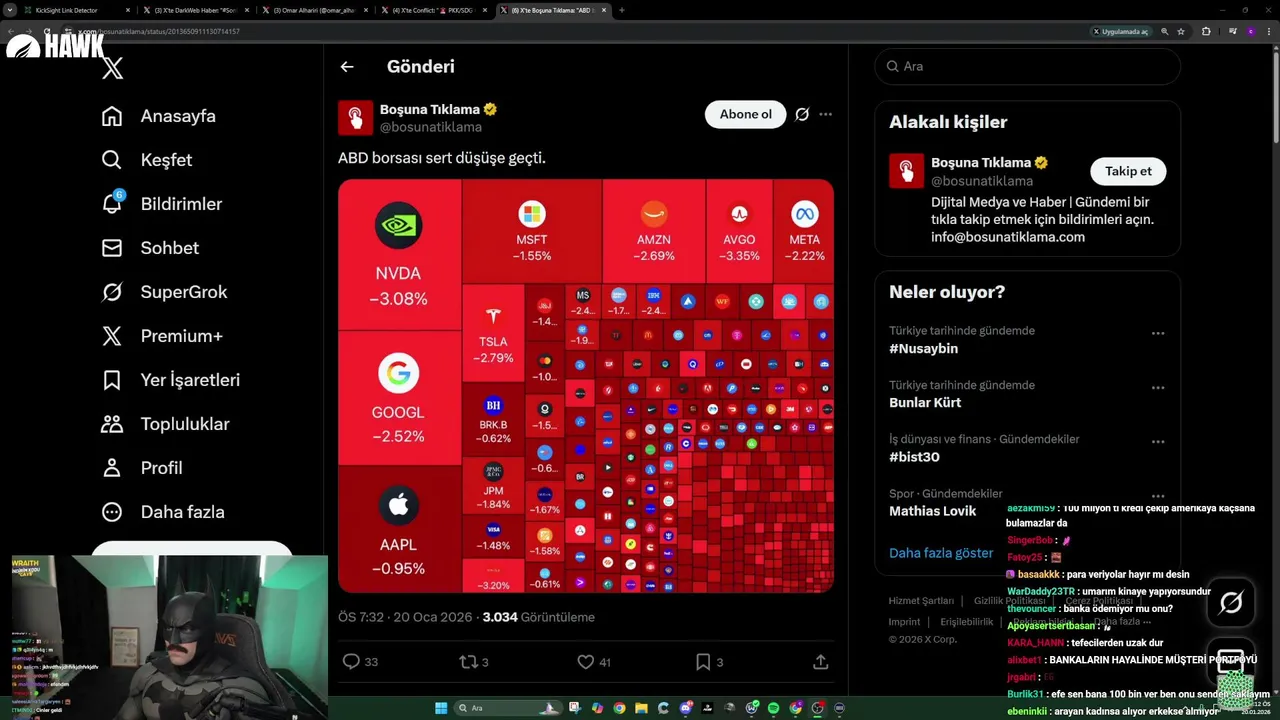1280x720 pixels.
Task: Click Takip et to follow Boşuna Tıklama
Action: (1128, 171)
